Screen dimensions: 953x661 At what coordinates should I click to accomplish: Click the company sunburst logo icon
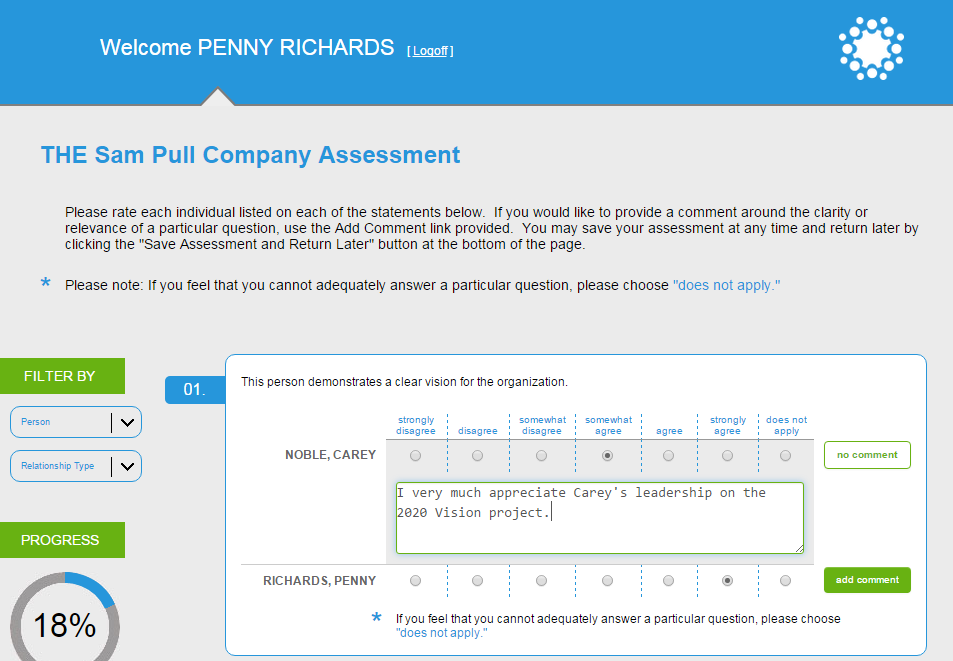(871, 48)
